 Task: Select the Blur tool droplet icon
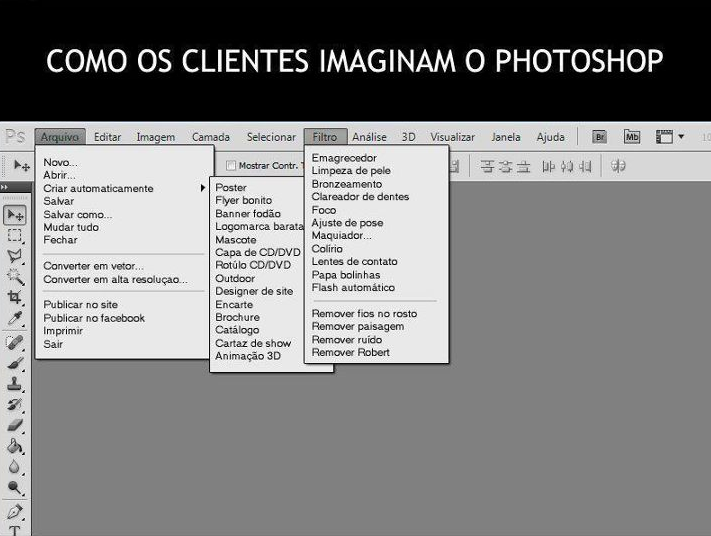[14, 467]
